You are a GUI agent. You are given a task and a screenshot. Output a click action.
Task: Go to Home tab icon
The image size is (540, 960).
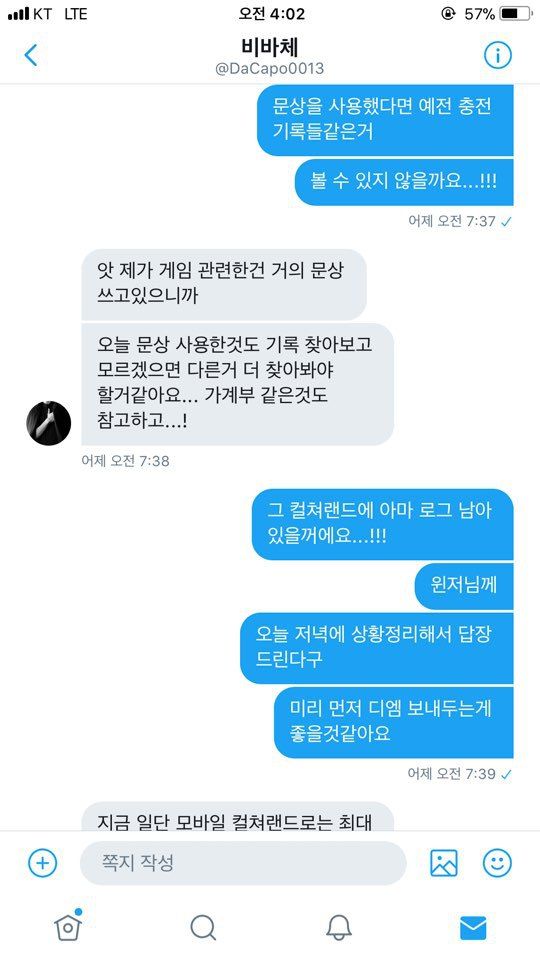68,927
